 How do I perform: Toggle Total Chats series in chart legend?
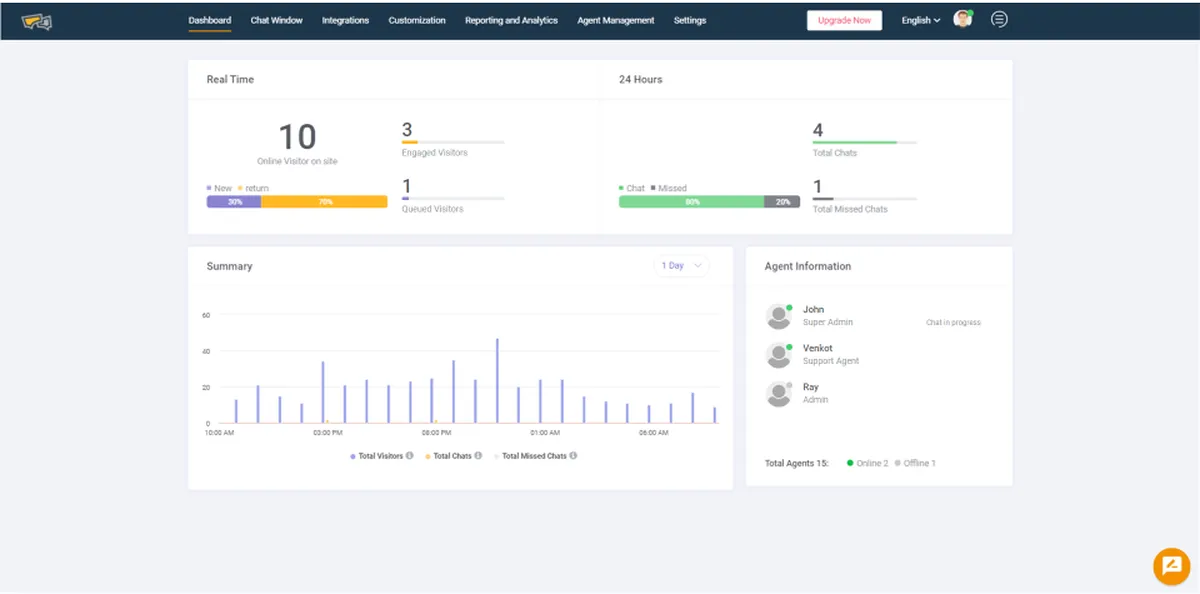pyautogui.click(x=448, y=456)
